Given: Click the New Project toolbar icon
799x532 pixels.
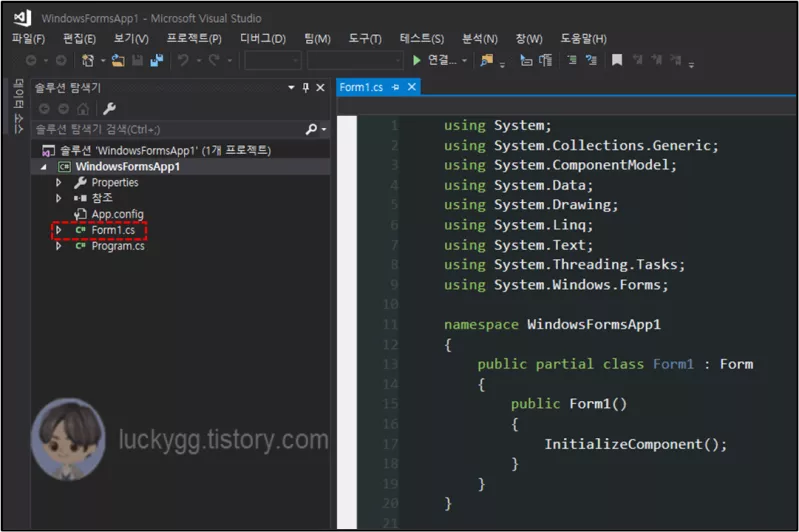Looking at the screenshot, I should (88, 61).
